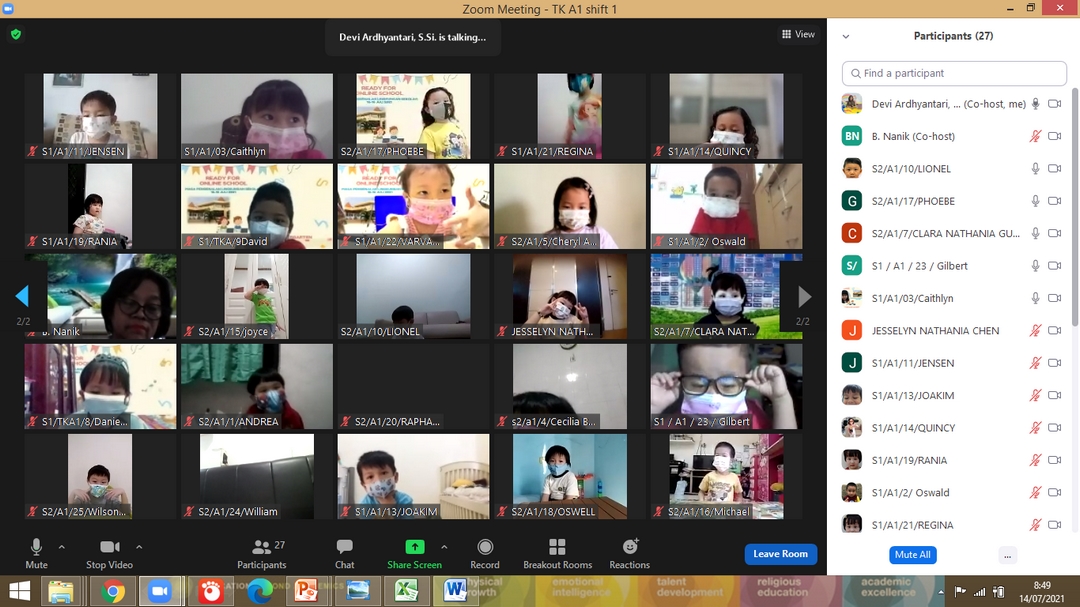The width and height of the screenshot is (1080, 607).
Task: Open the Reactions menu icon
Action: pos(630,547)
